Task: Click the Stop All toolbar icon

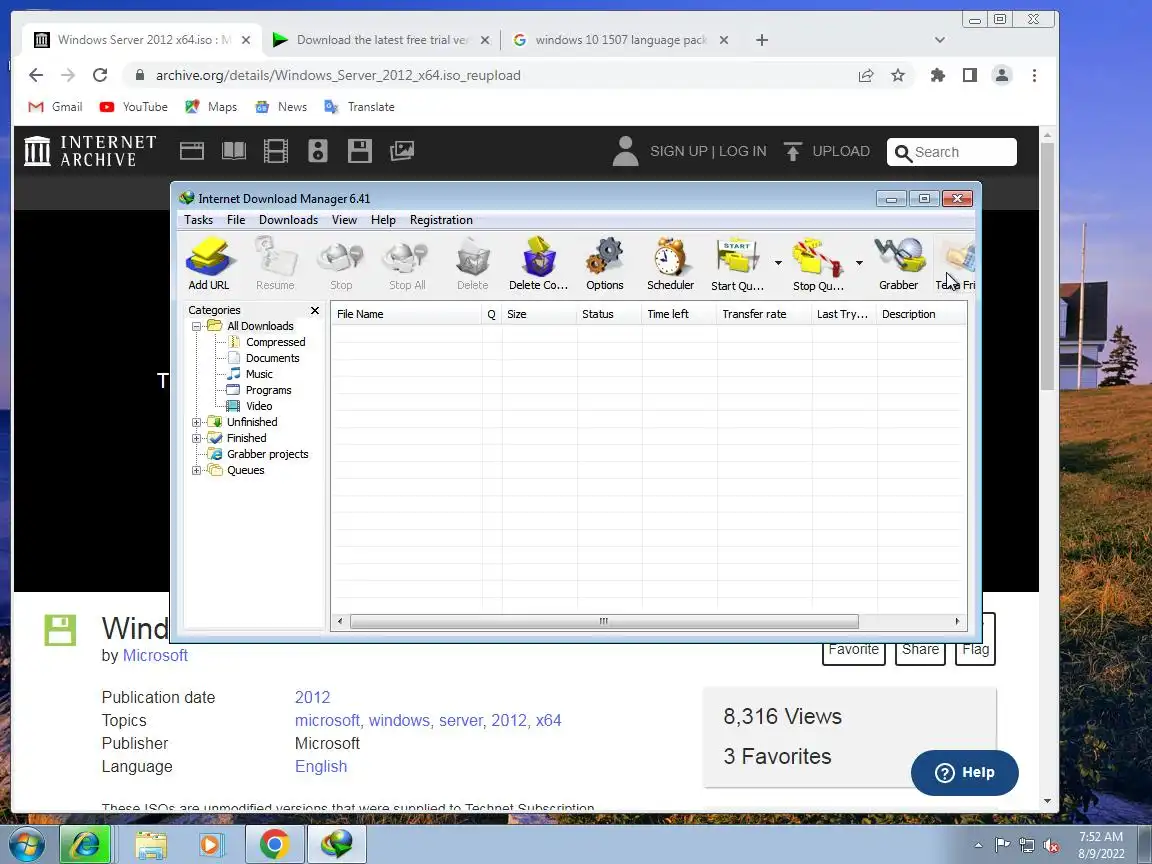Action: pos(407,263)
